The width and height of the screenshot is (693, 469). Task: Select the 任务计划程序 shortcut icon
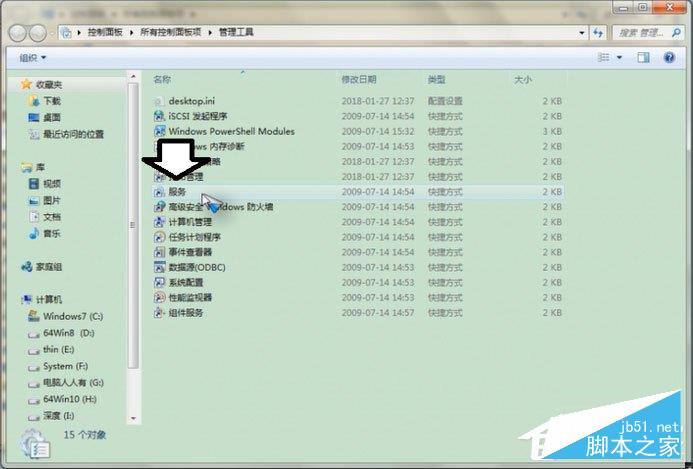[159, 237]
